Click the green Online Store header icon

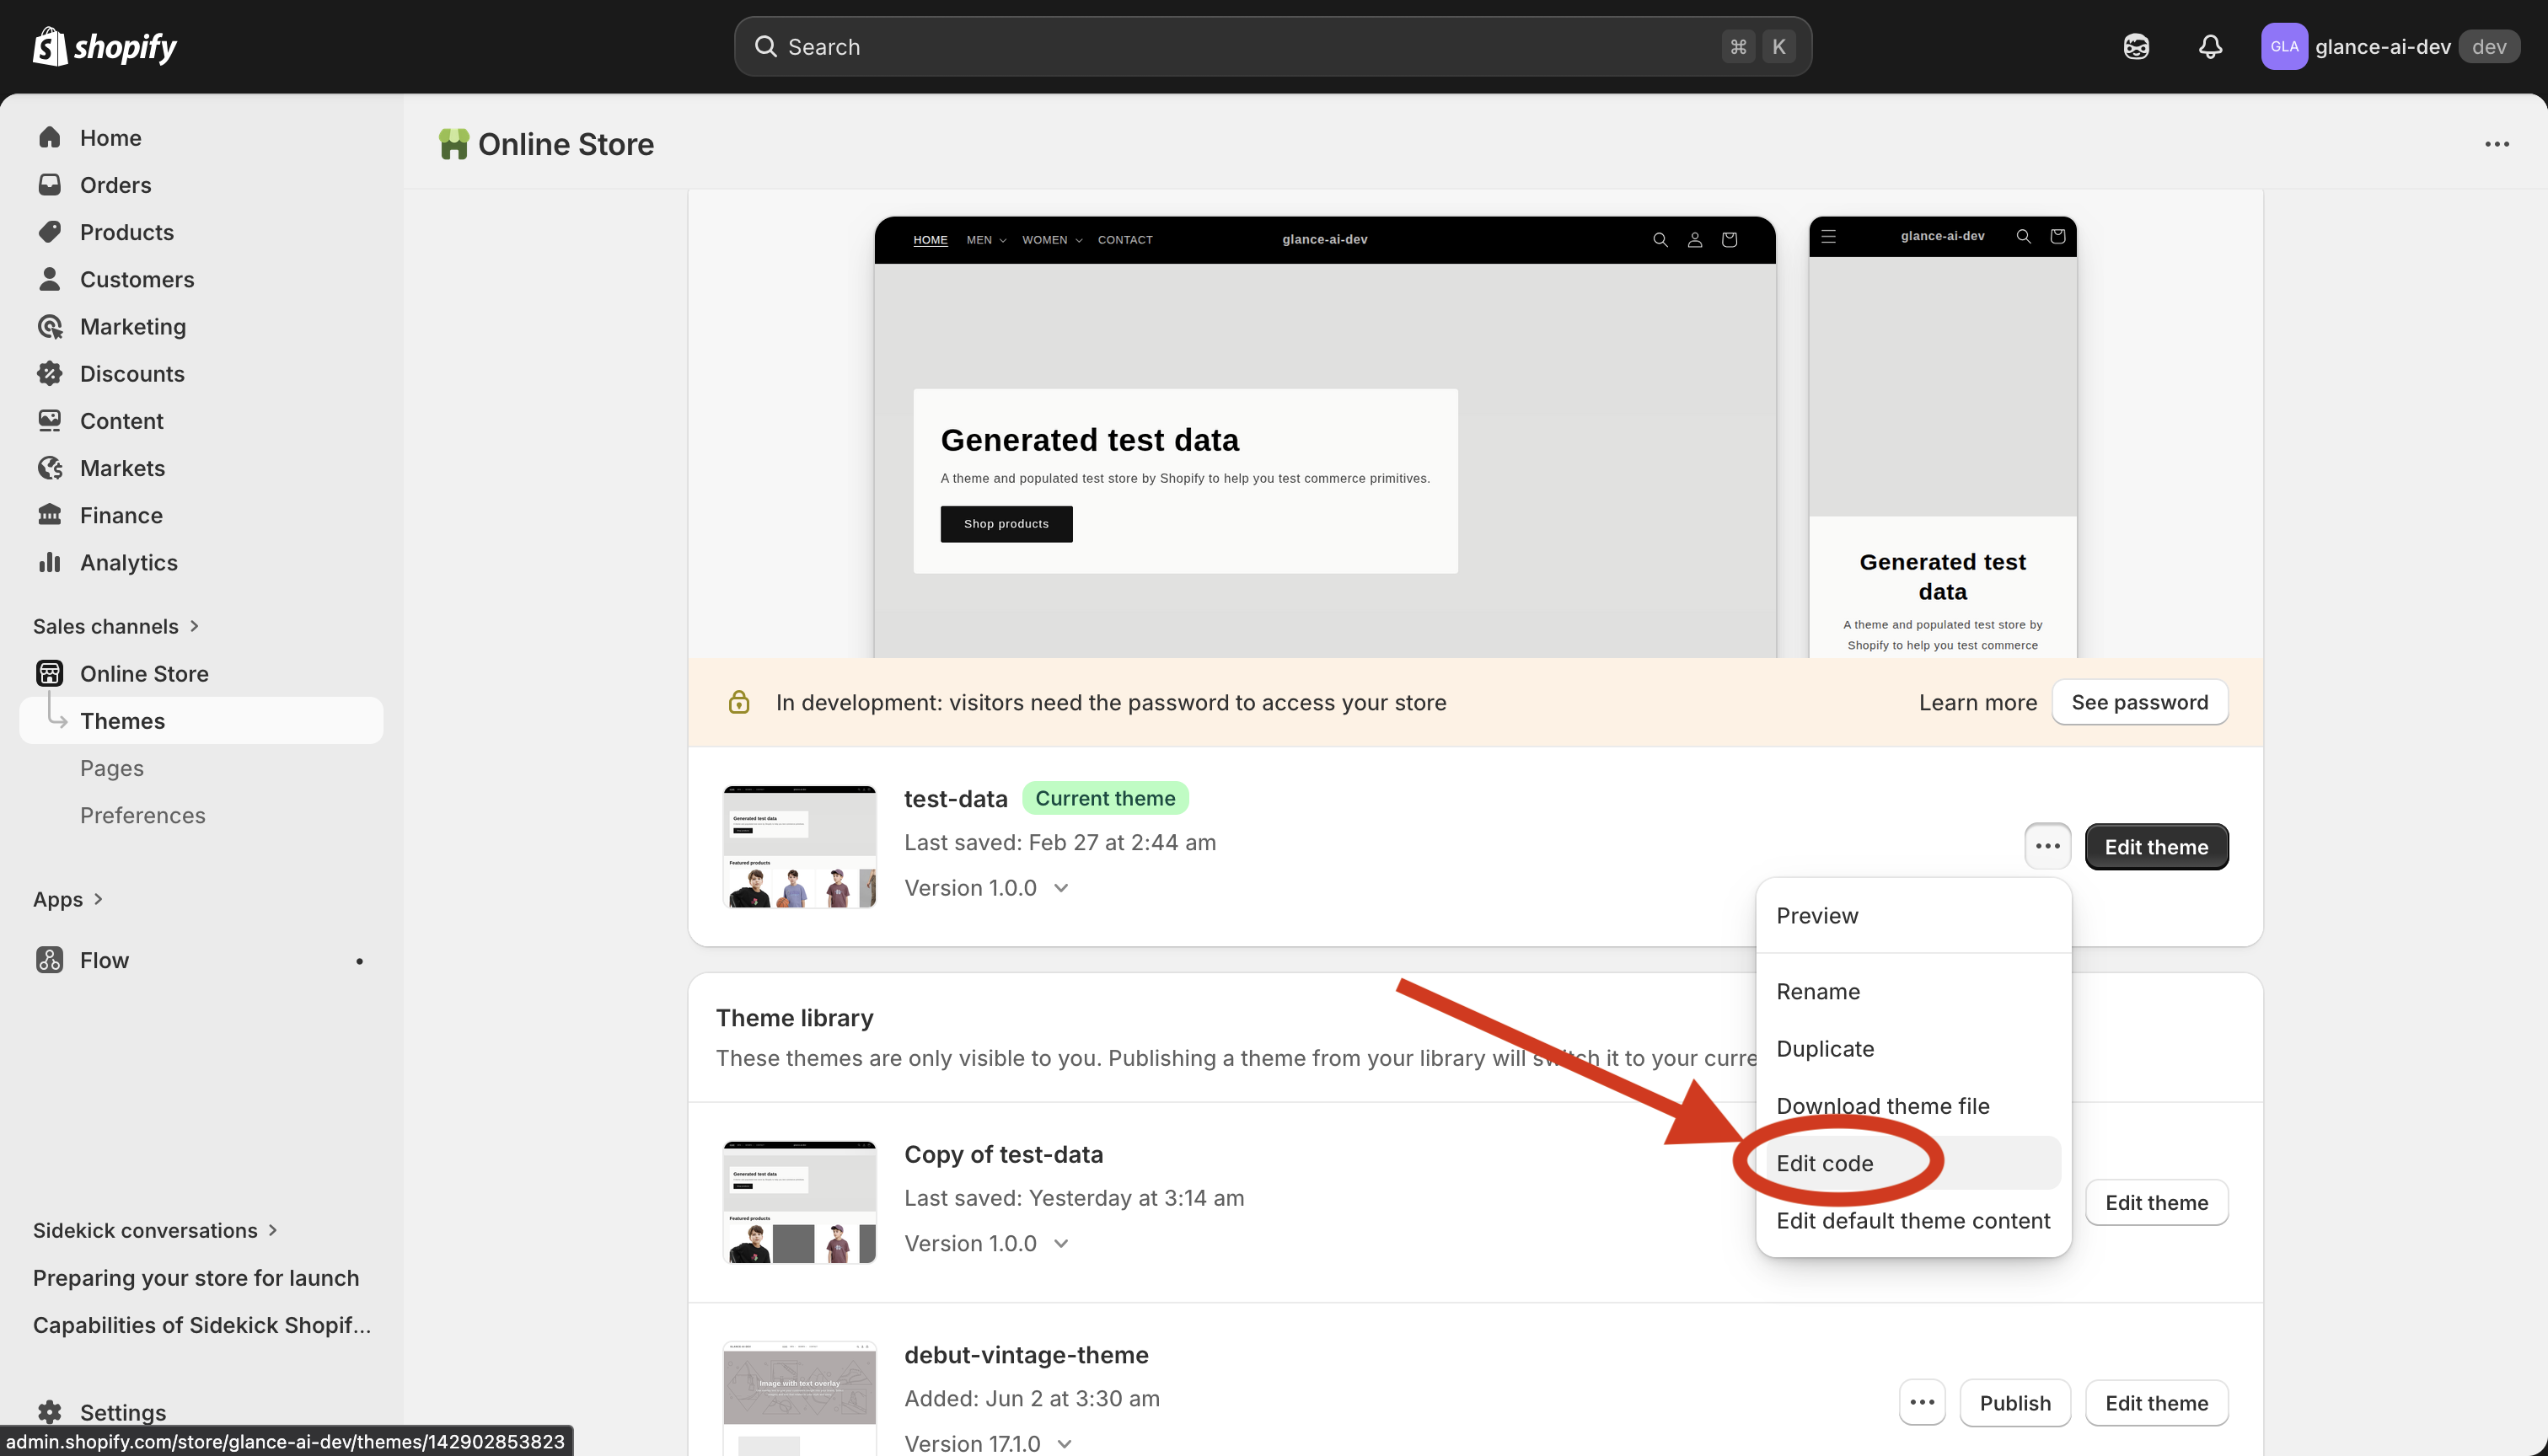453,144
